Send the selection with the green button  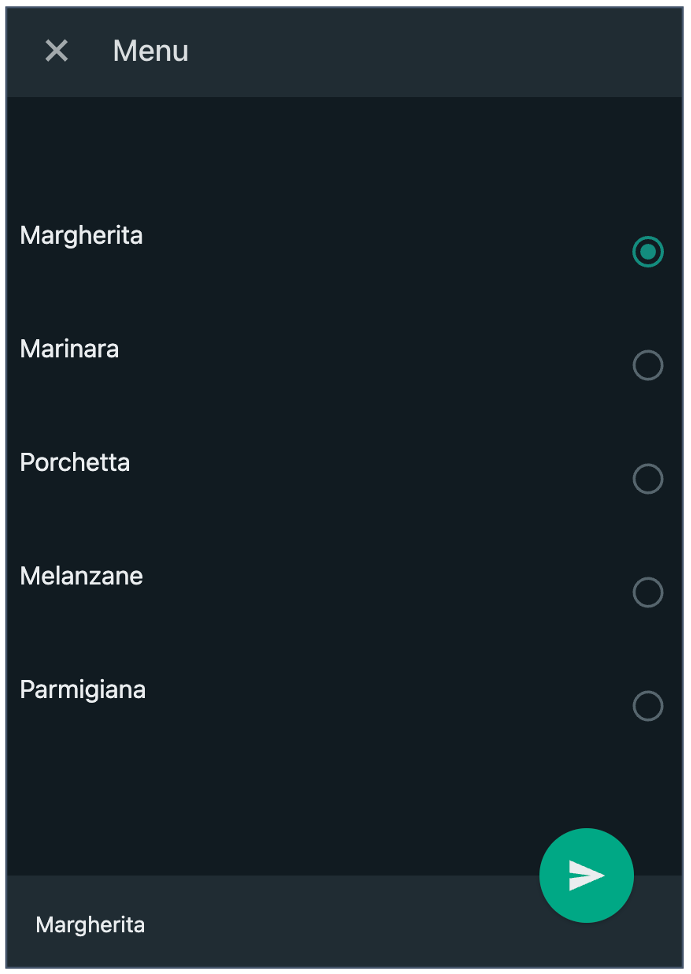tap(586, 875)
